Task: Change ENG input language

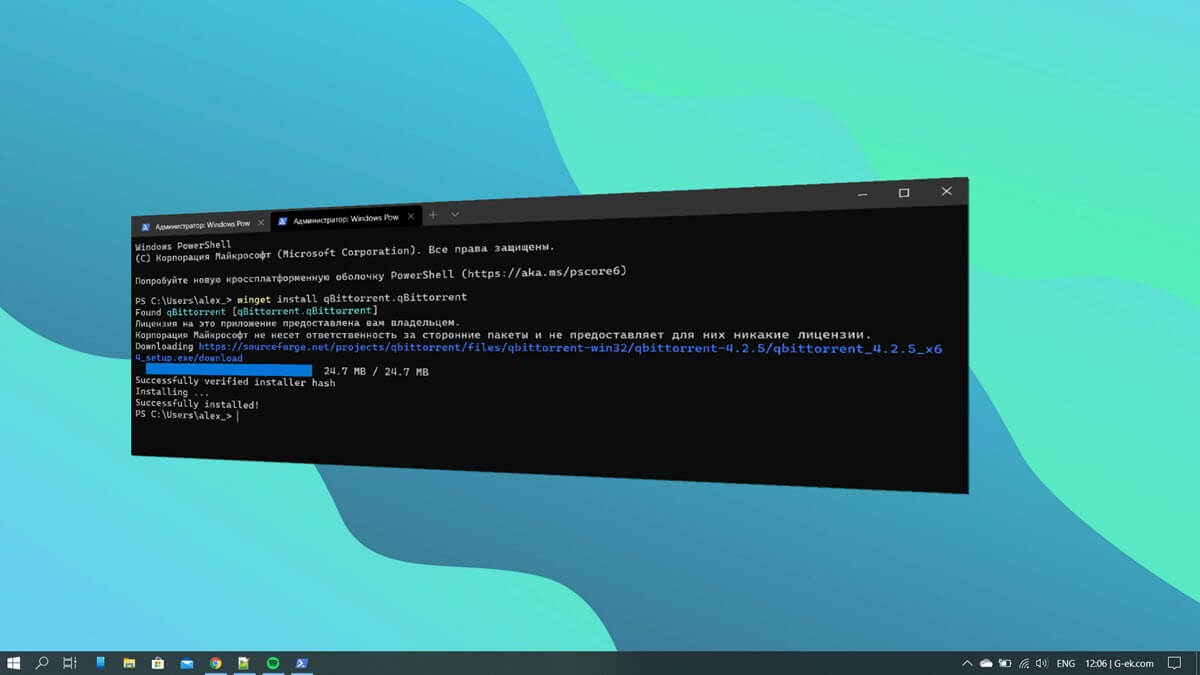Action: 1066,663
